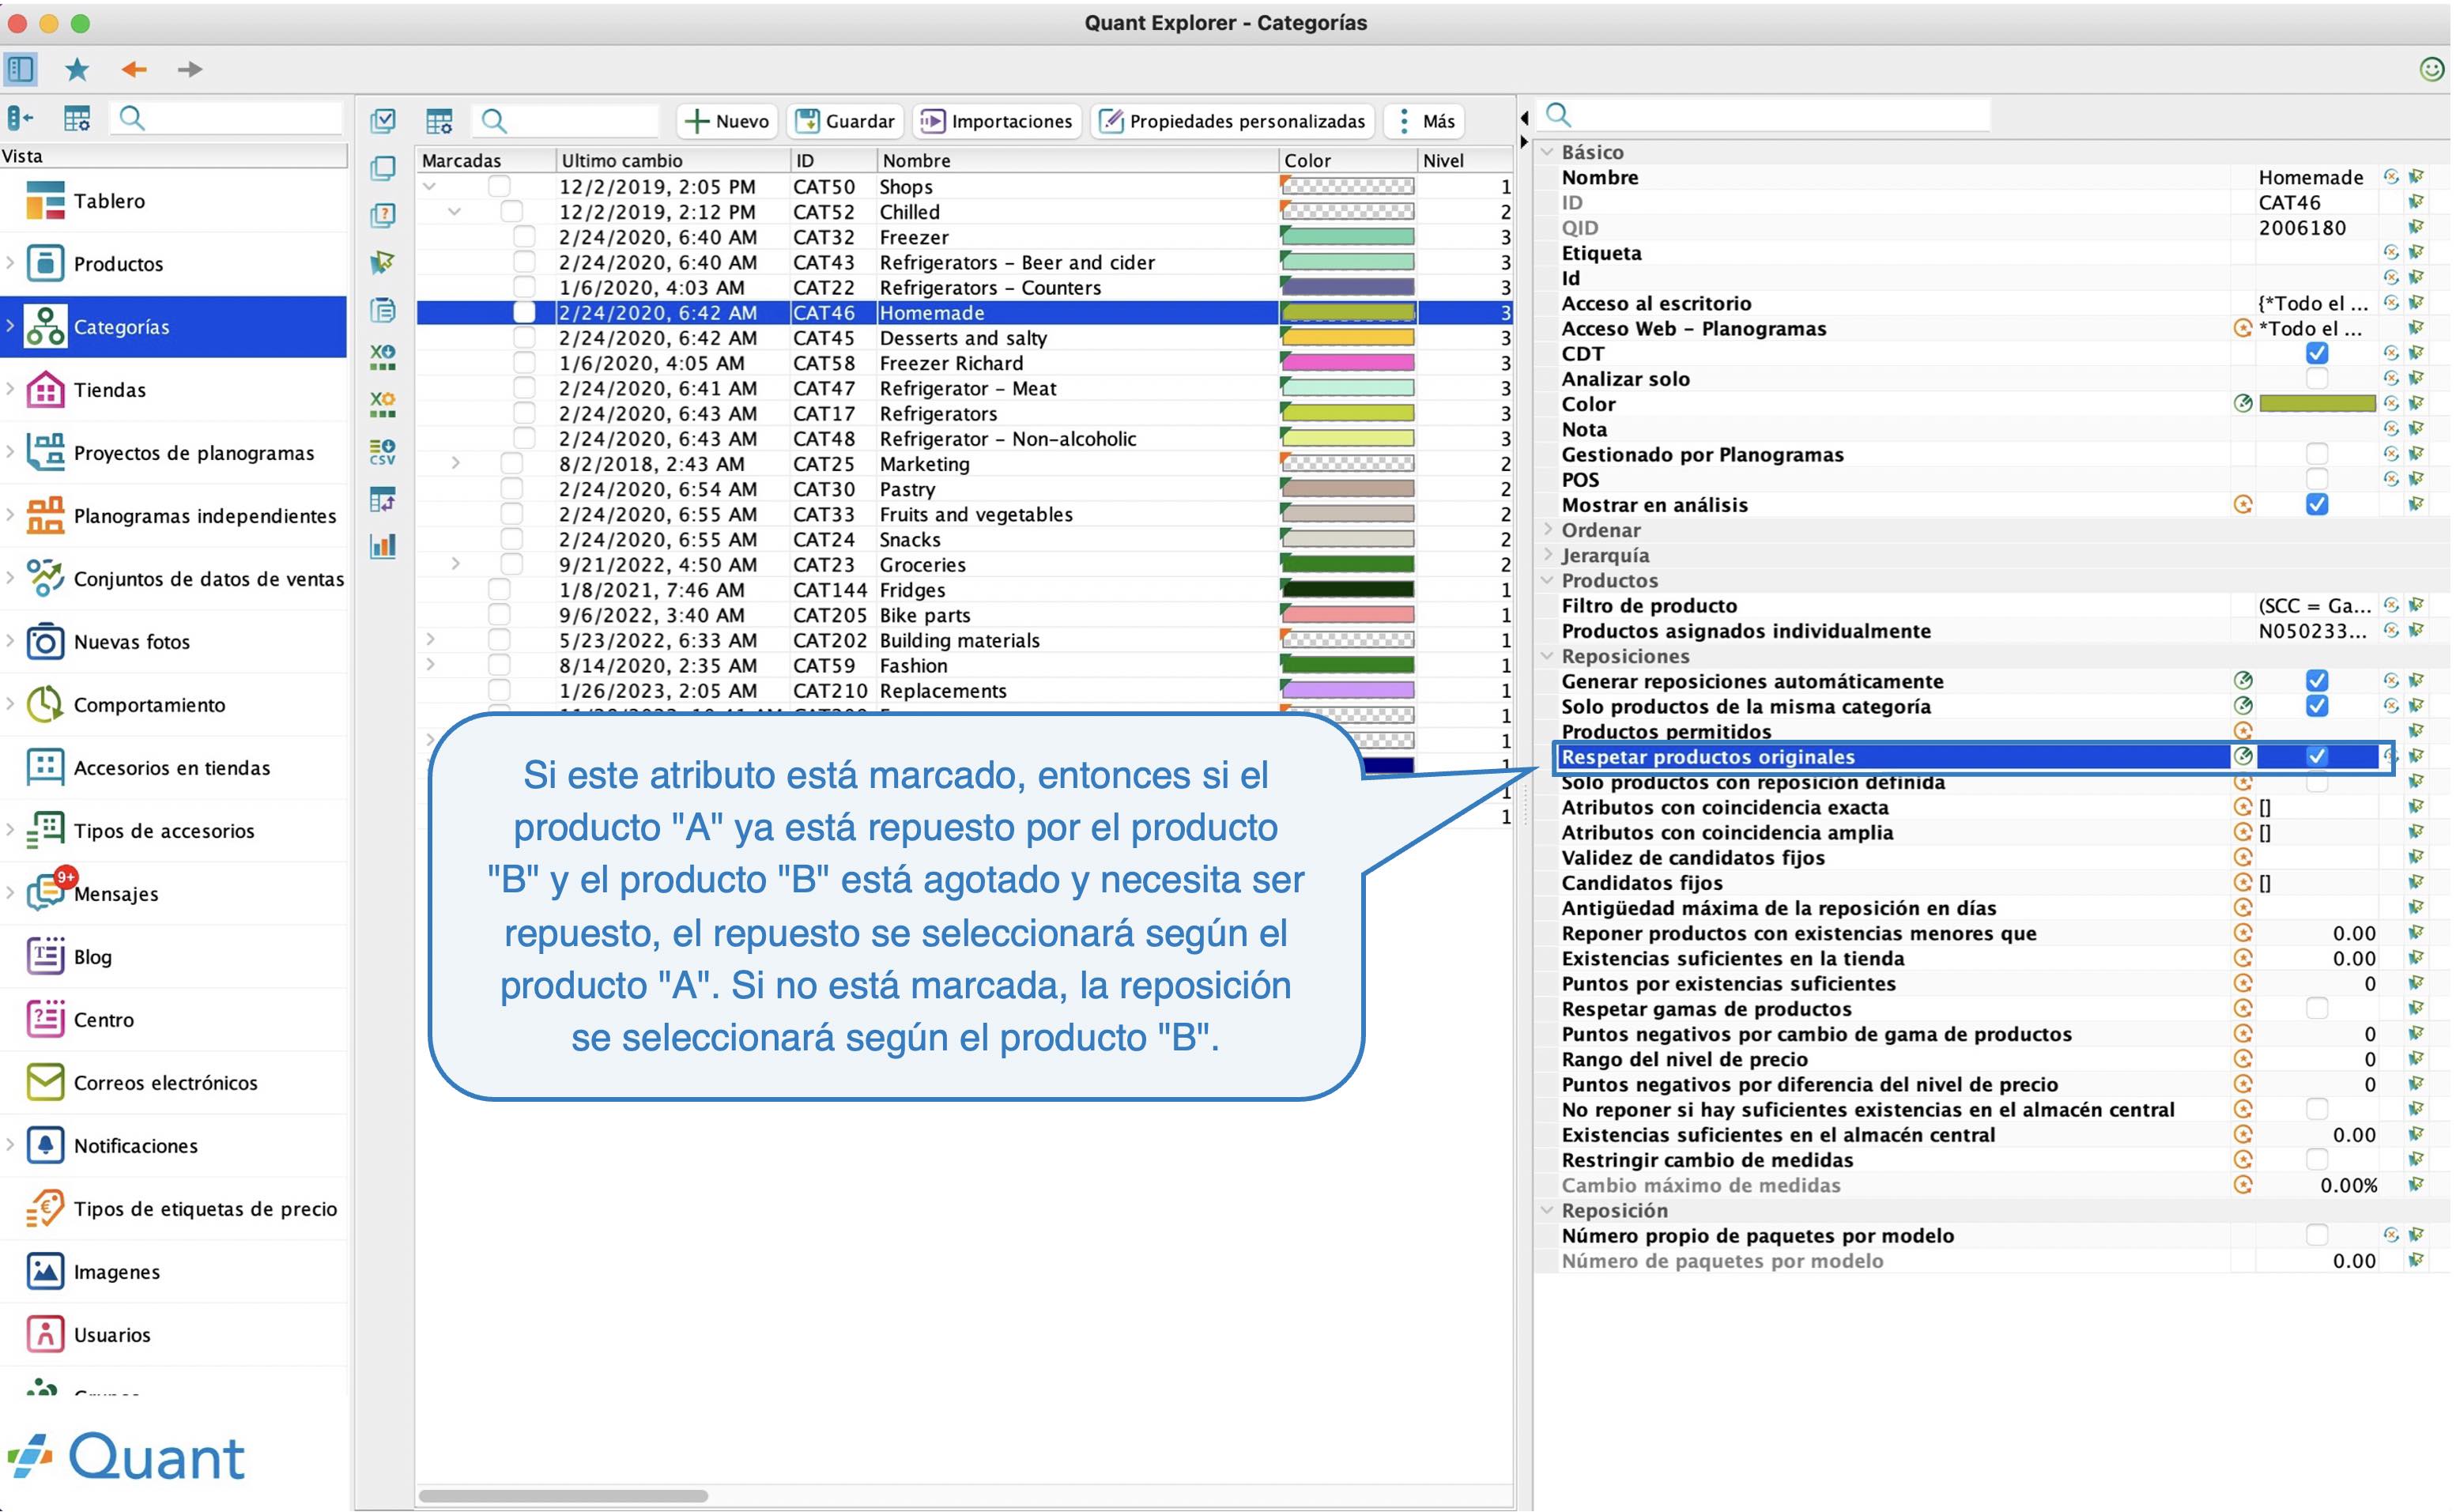The height and width of the screenshot is (1512, 2456).
Task: Click the Guardar button
Action: click(845, 121)
